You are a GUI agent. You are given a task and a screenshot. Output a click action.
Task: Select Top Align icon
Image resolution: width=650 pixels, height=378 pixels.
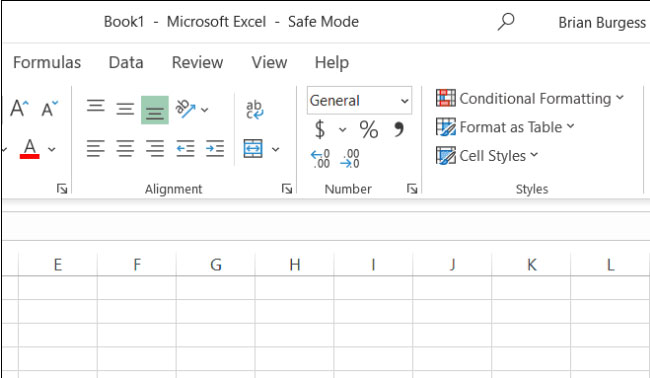tap(95, 107)
